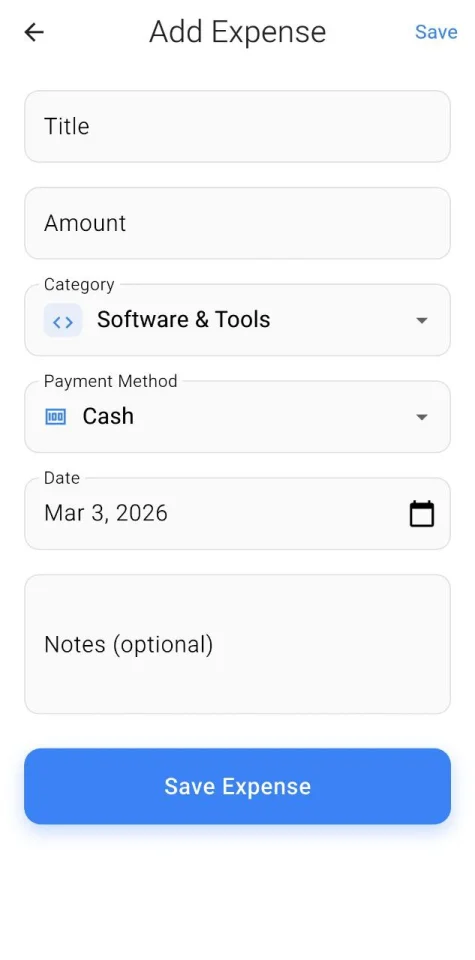
Task: Click the Category field label
Action: tap(79, 285)
